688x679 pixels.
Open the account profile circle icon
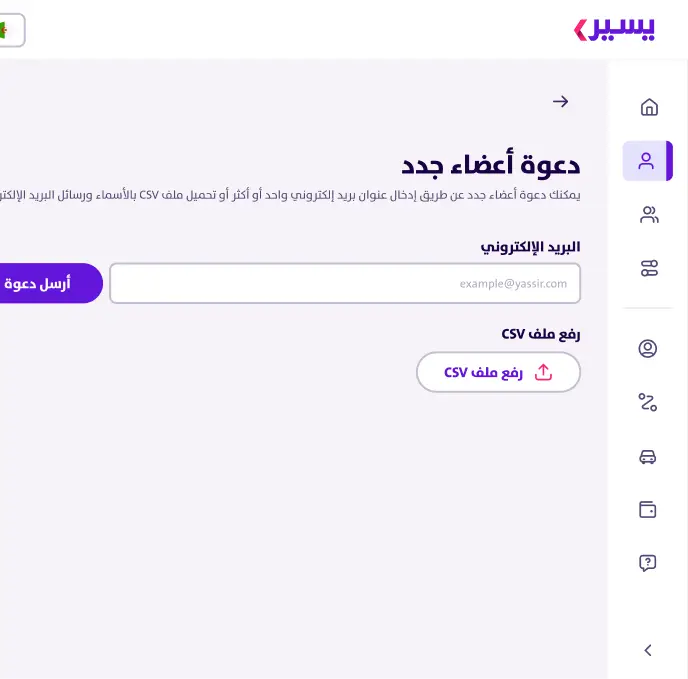[x=647, y=348]
